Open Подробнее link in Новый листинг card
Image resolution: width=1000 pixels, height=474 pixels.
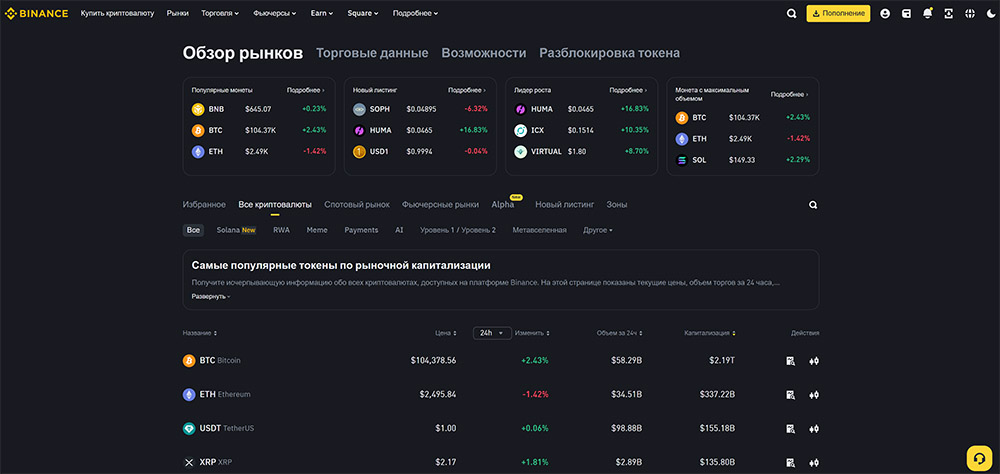(467, 91)
